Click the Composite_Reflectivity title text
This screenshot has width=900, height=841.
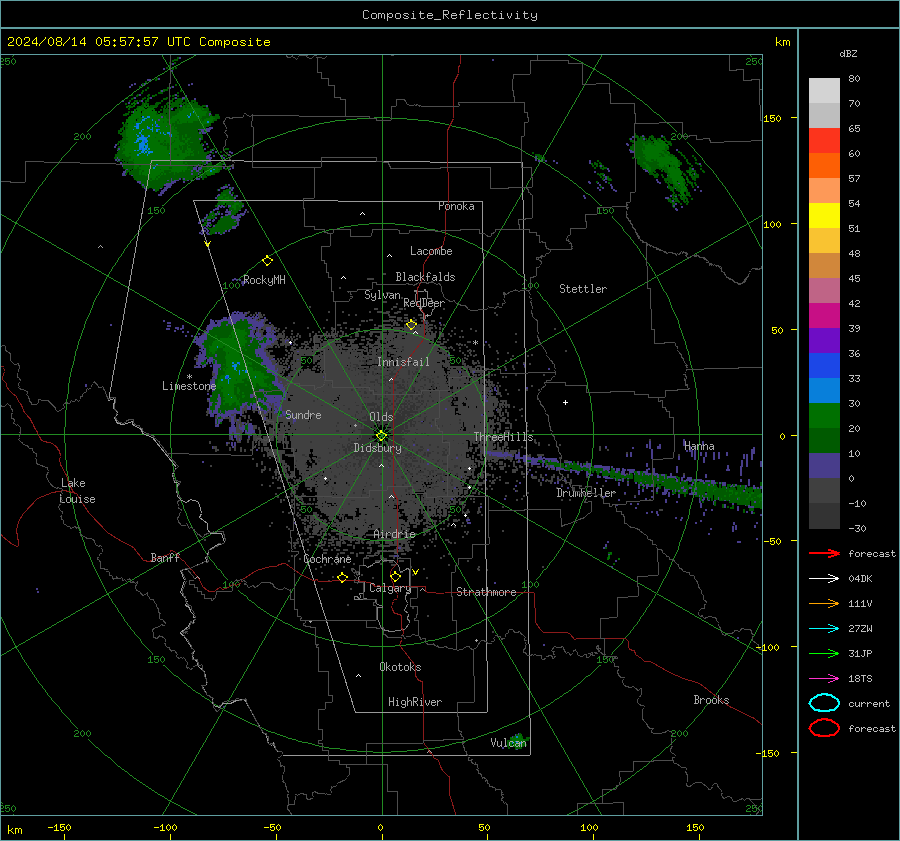(450, 15)
